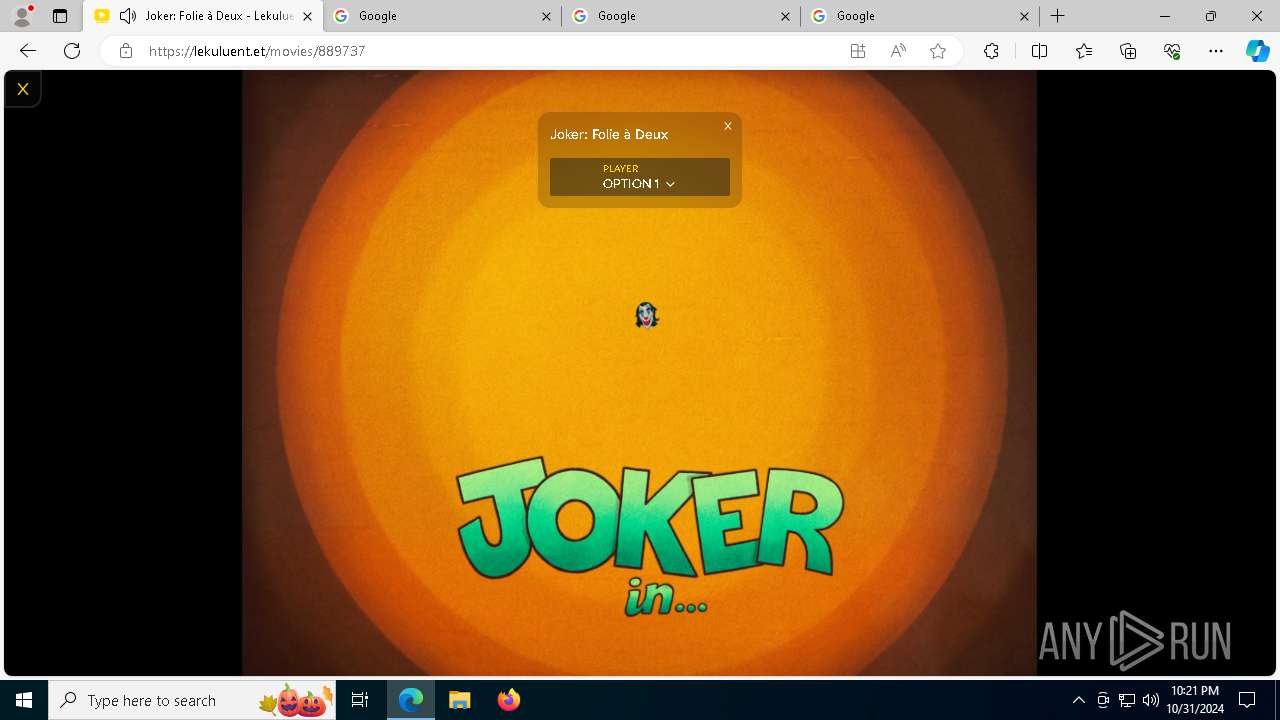
Task: Open the notification center
Action: pos(1247,700)
